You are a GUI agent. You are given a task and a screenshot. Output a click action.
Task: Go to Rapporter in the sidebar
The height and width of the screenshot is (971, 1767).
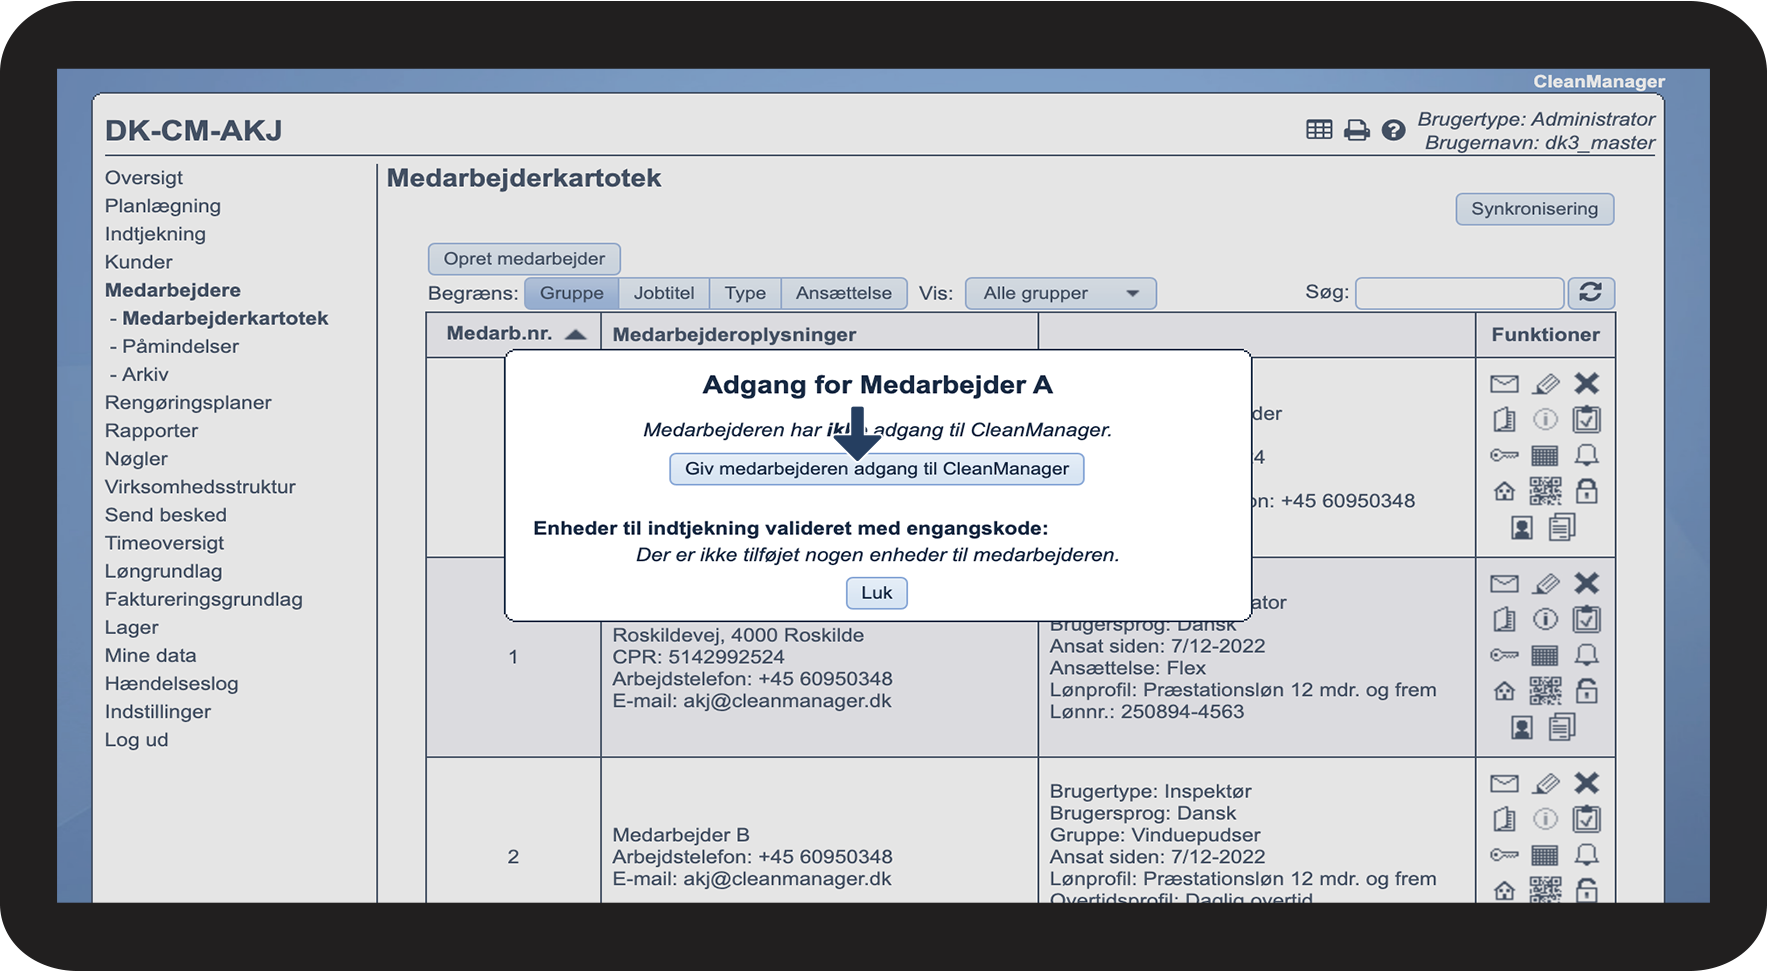tap(152, 430)
